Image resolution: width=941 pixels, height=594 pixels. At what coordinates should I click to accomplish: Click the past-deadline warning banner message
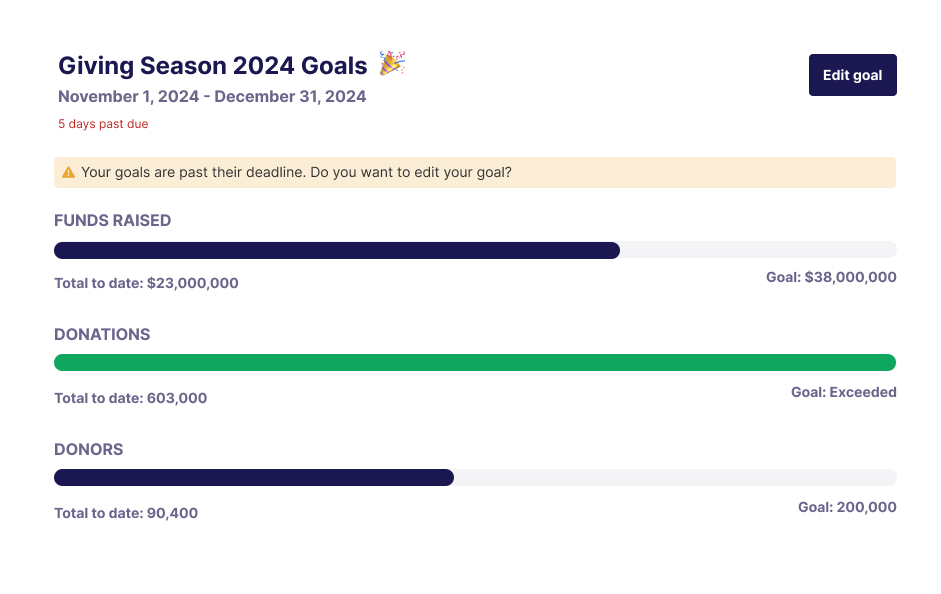(296, 172)
